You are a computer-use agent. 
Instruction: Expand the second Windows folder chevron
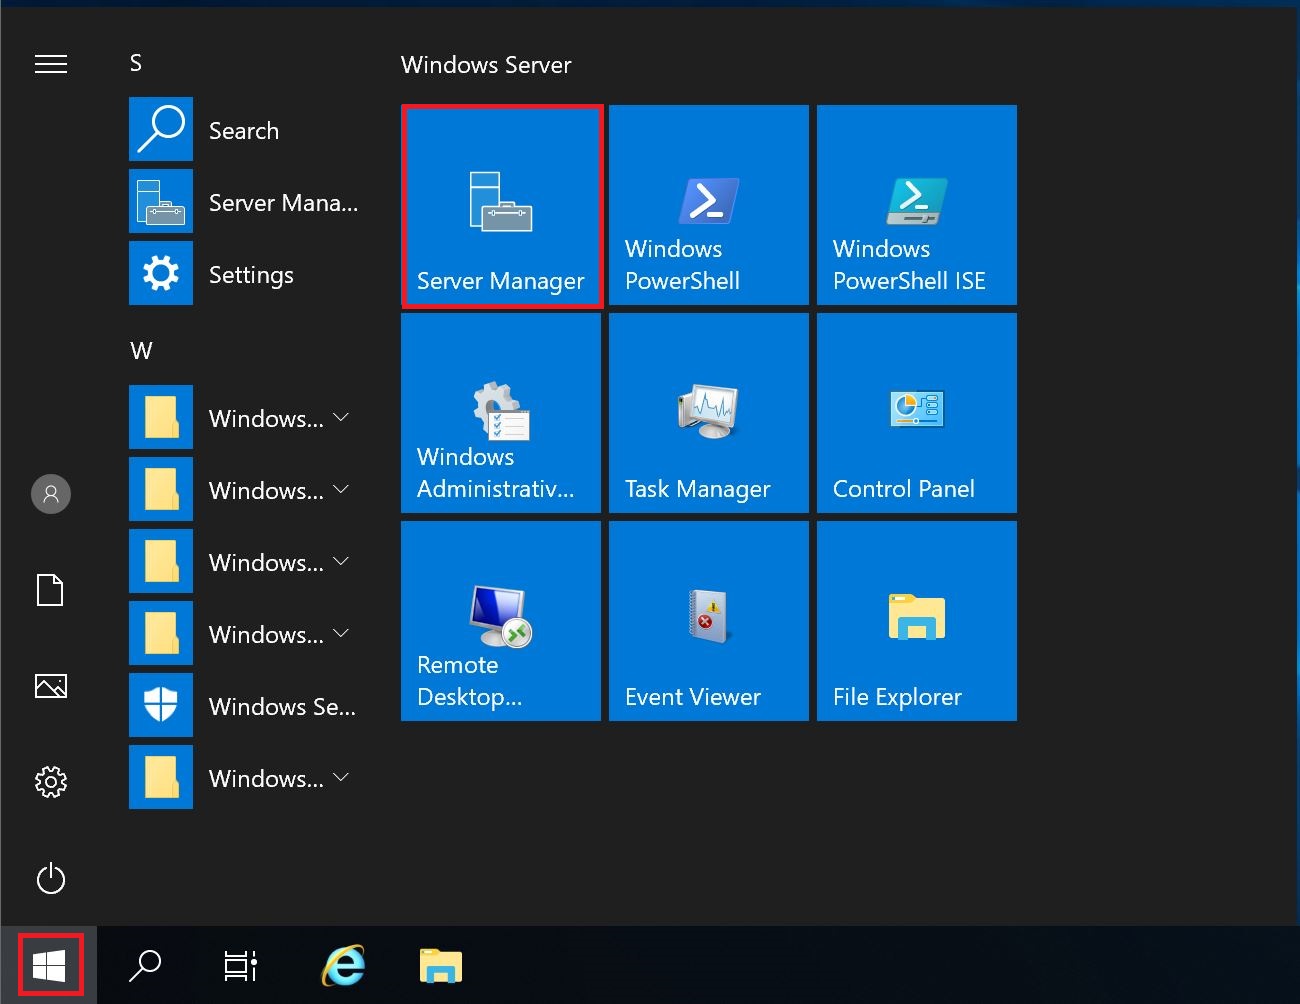341,490
